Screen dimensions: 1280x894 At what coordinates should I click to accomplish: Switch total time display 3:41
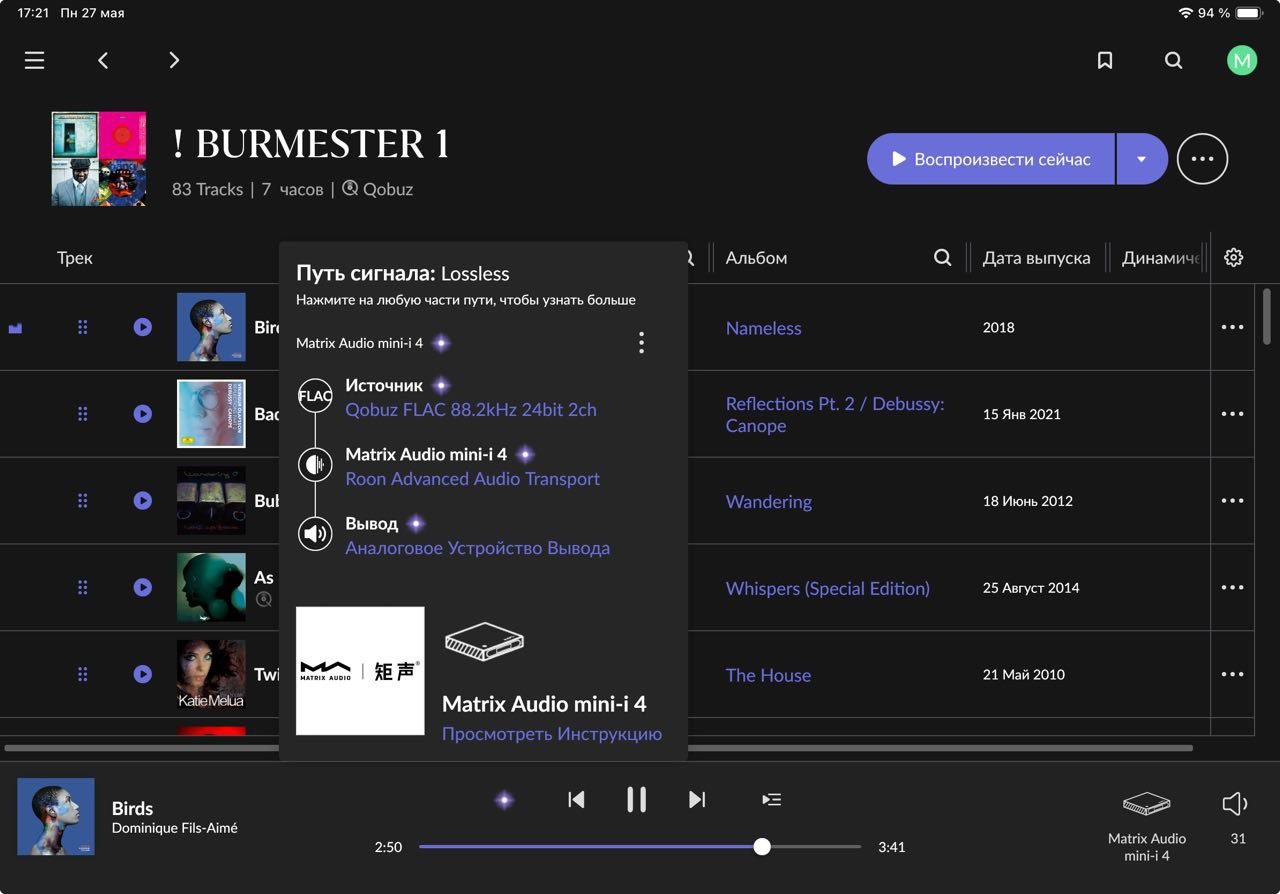coord(891,847)
